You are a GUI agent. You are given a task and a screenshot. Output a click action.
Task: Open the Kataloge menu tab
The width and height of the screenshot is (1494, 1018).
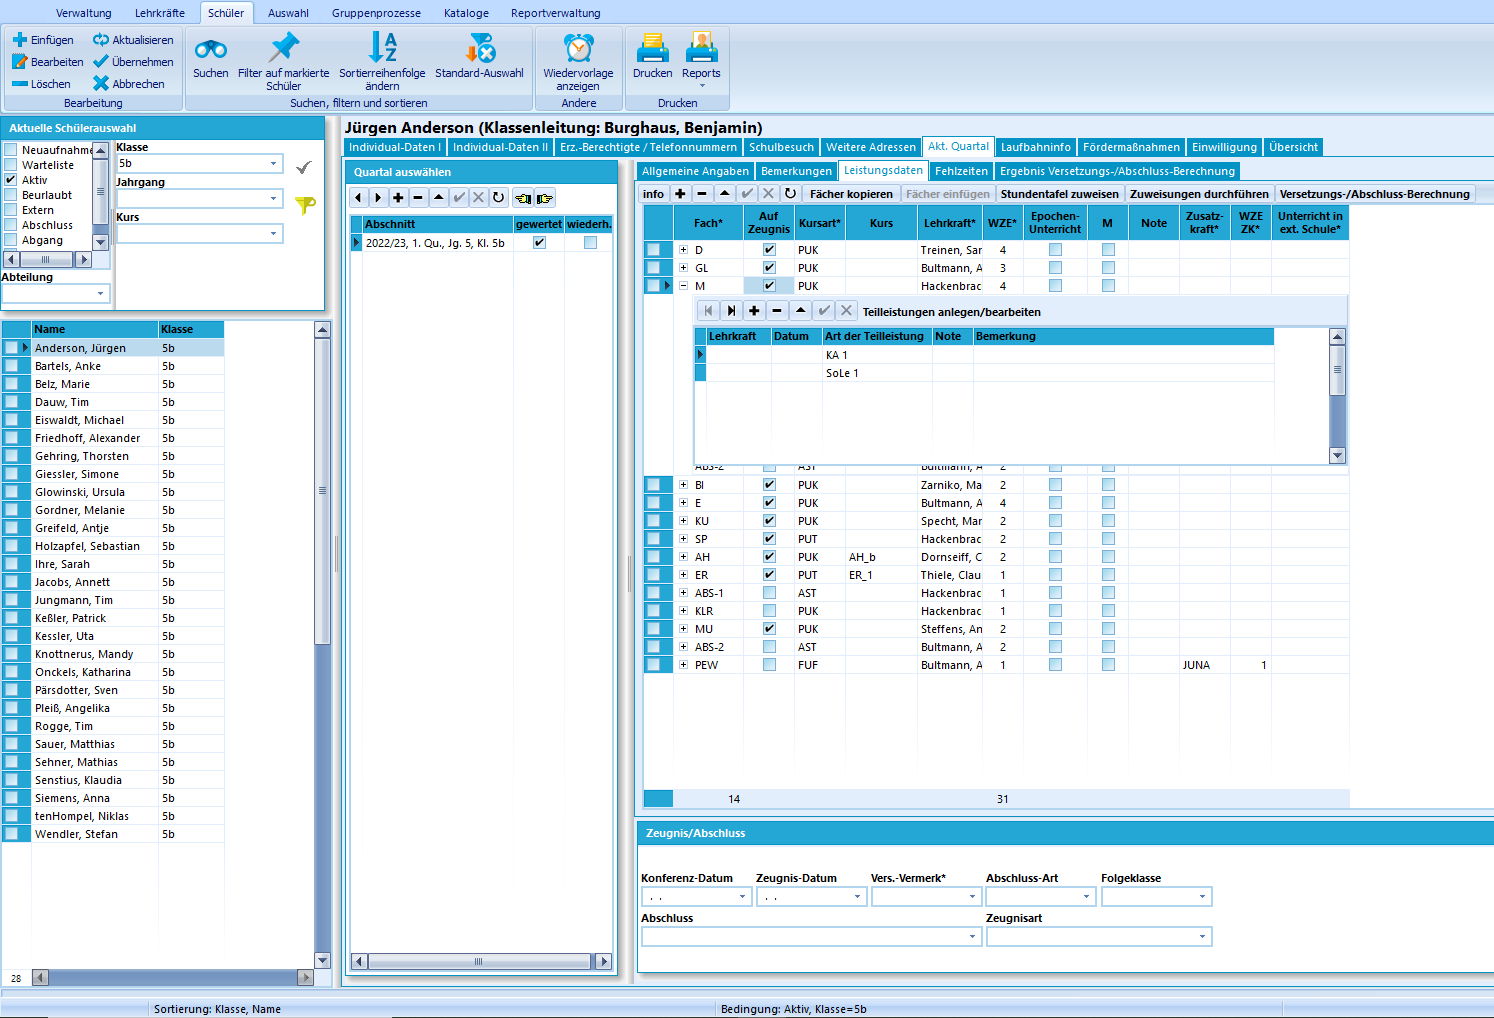(x=466, y=13)
